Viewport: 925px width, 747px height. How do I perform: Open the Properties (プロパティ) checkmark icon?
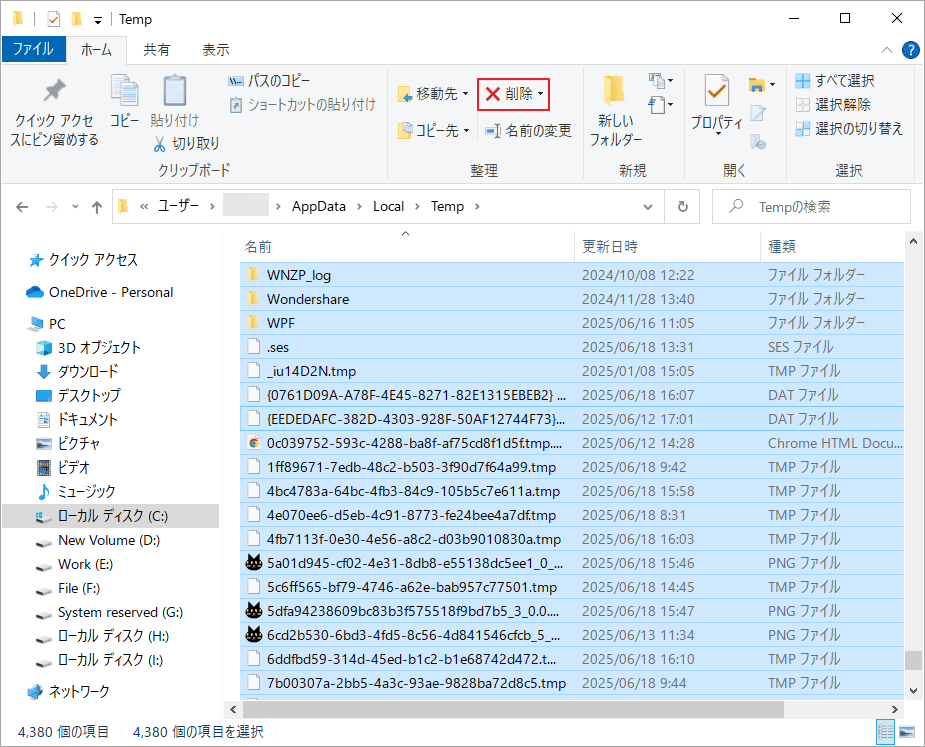tap(717, 90)
